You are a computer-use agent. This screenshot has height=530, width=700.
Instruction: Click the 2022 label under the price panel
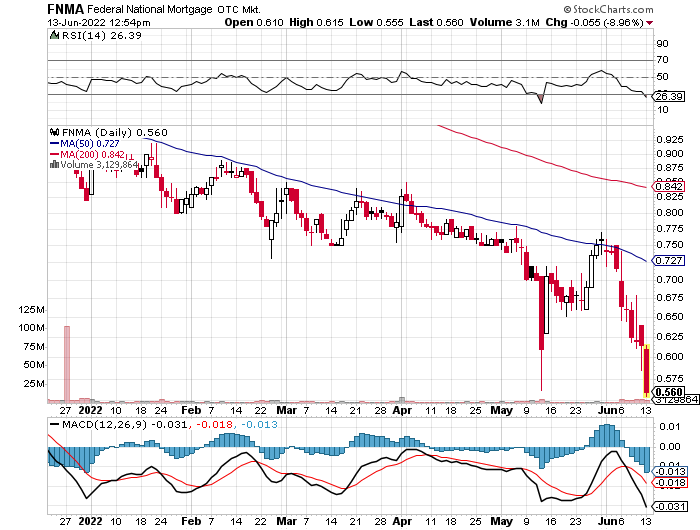[90, 410]
